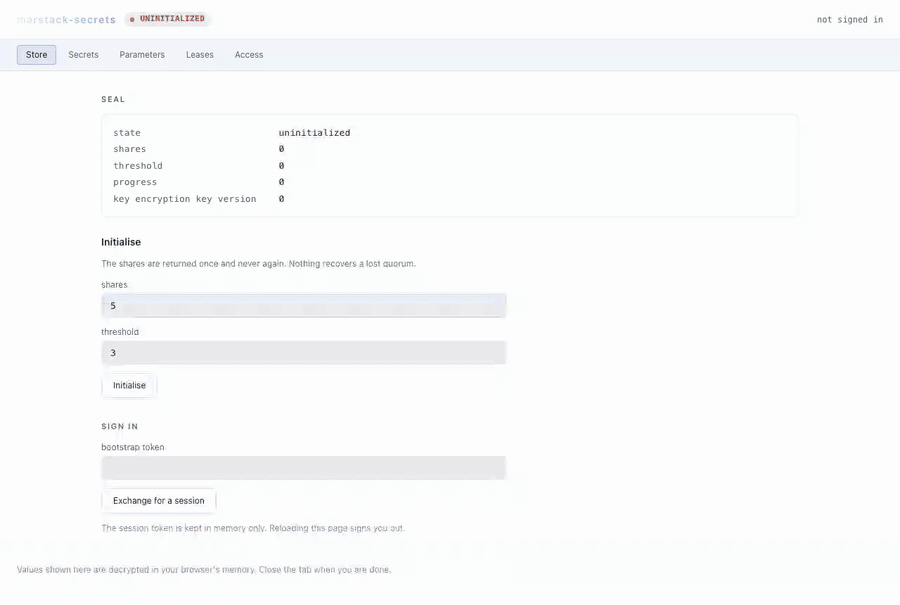Click the 'SIGN IN' section heading

click(119, 426)
